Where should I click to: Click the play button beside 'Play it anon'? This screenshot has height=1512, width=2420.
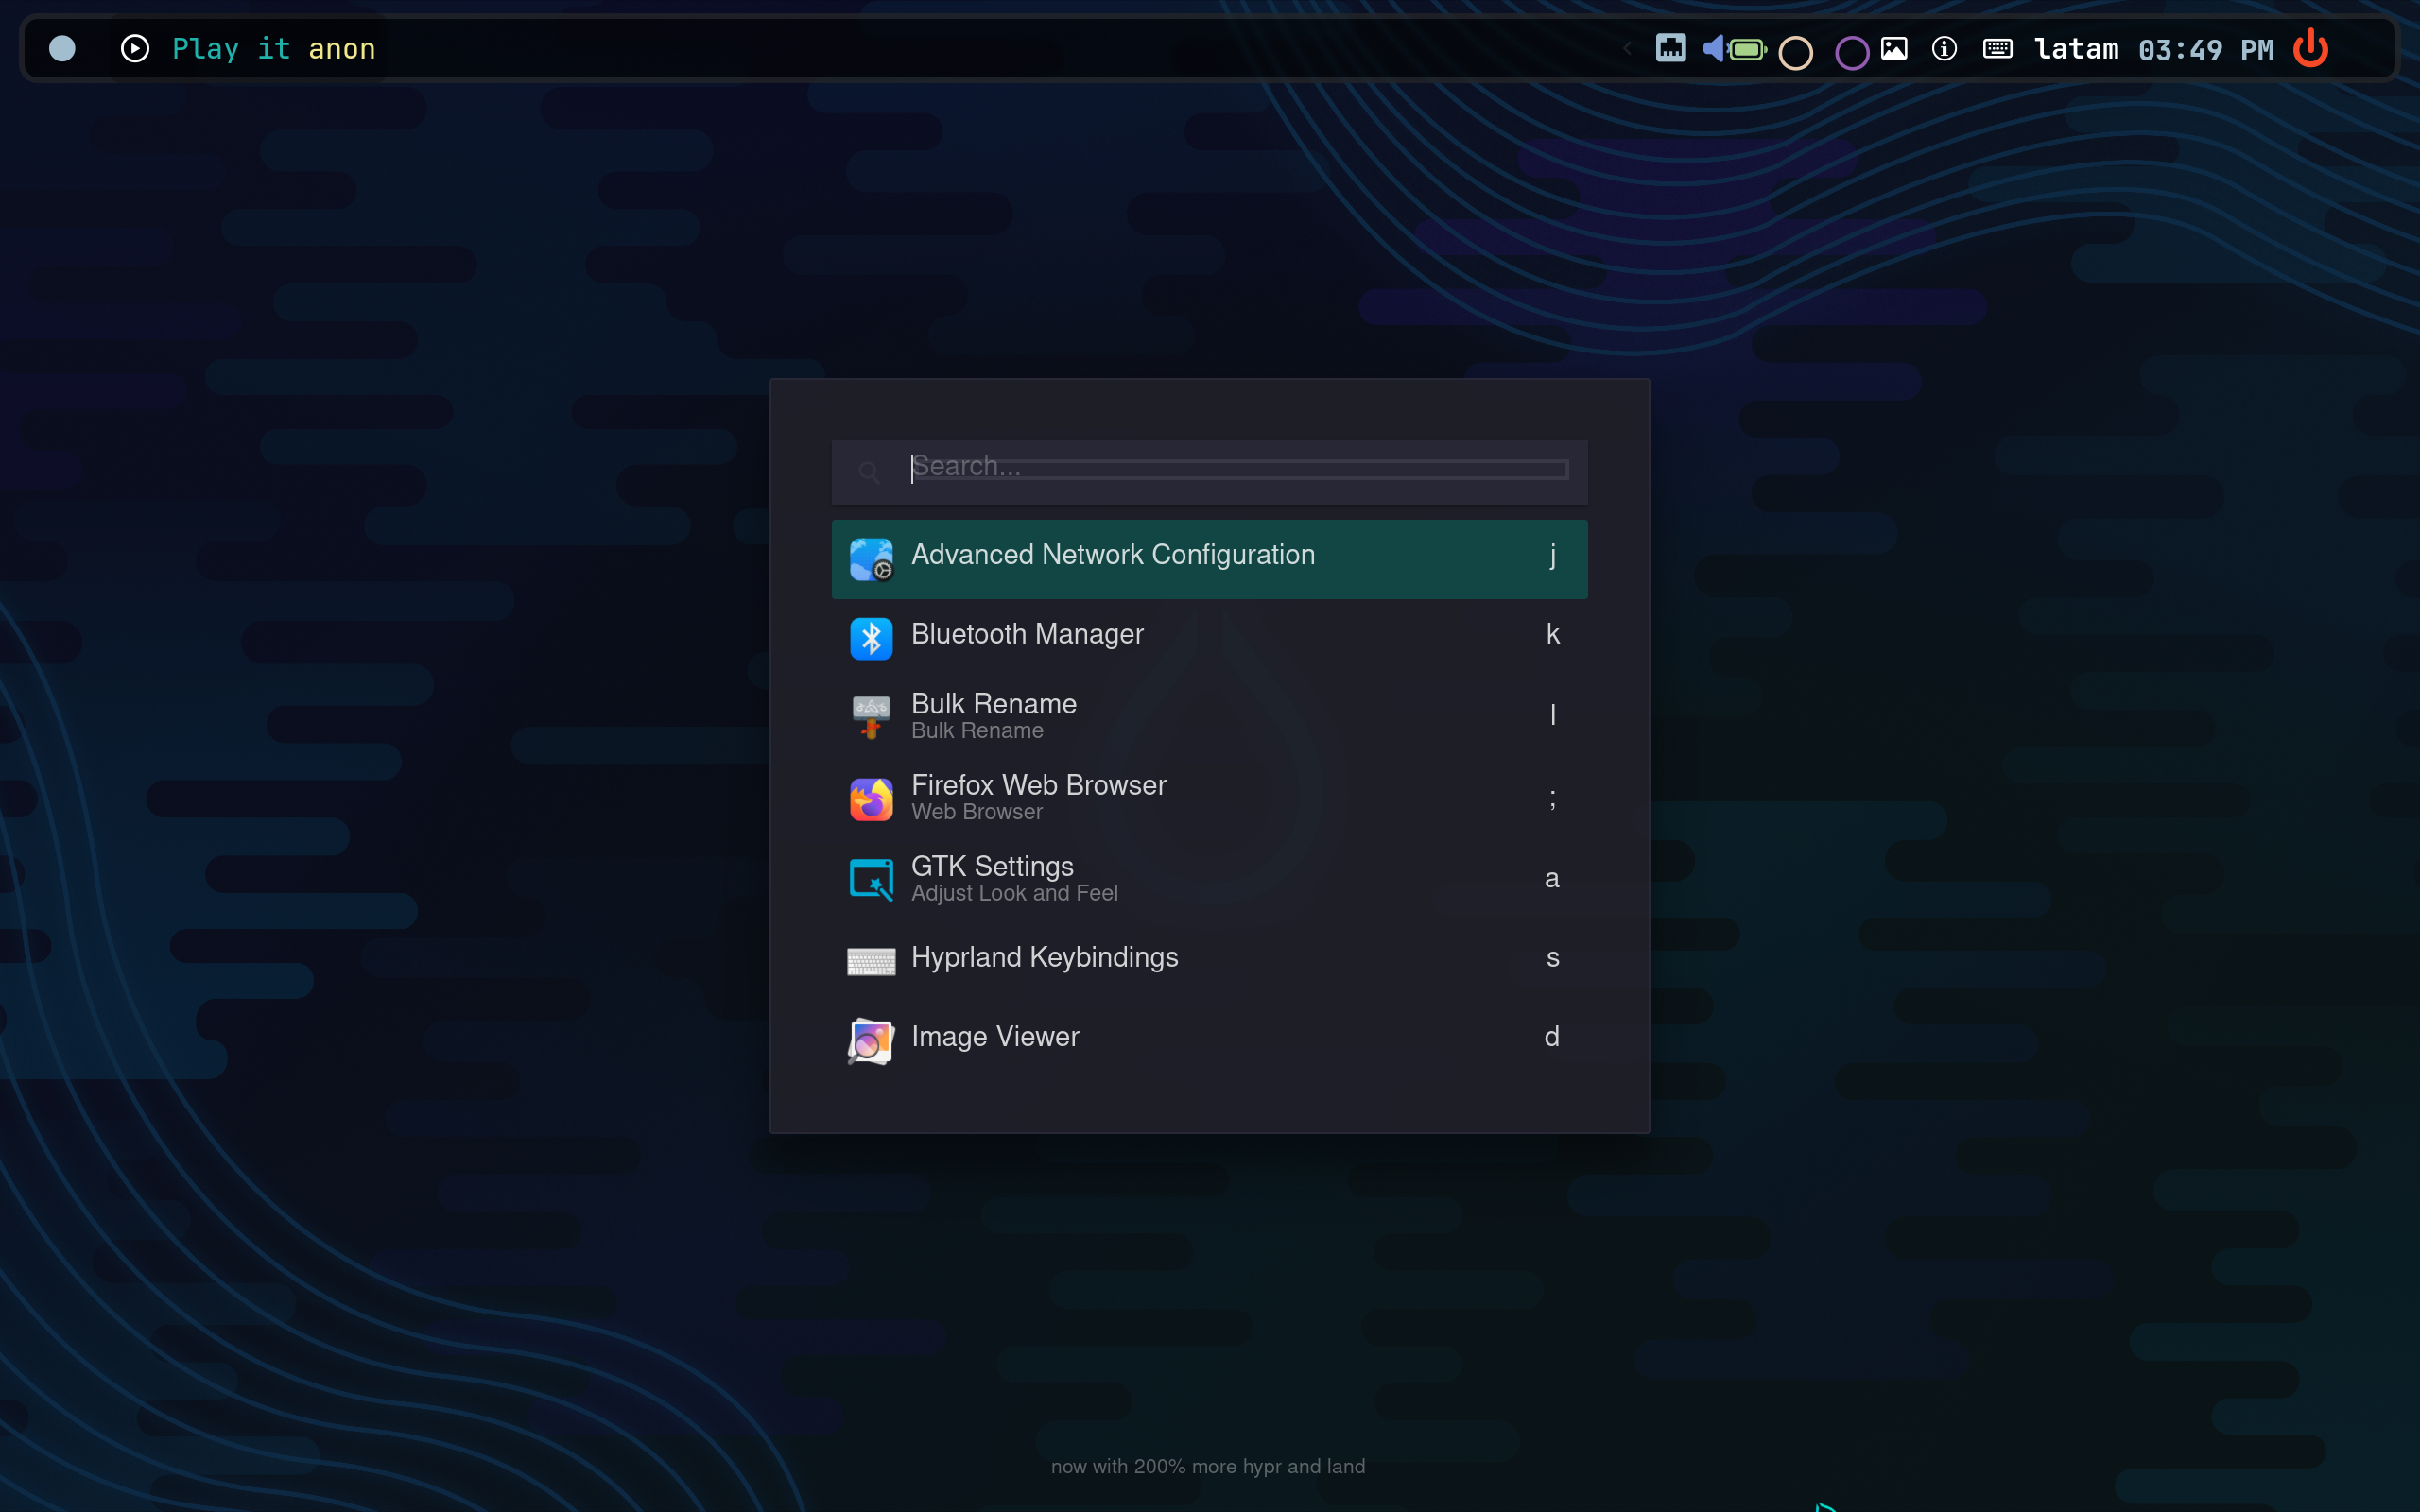pos(135,48)
